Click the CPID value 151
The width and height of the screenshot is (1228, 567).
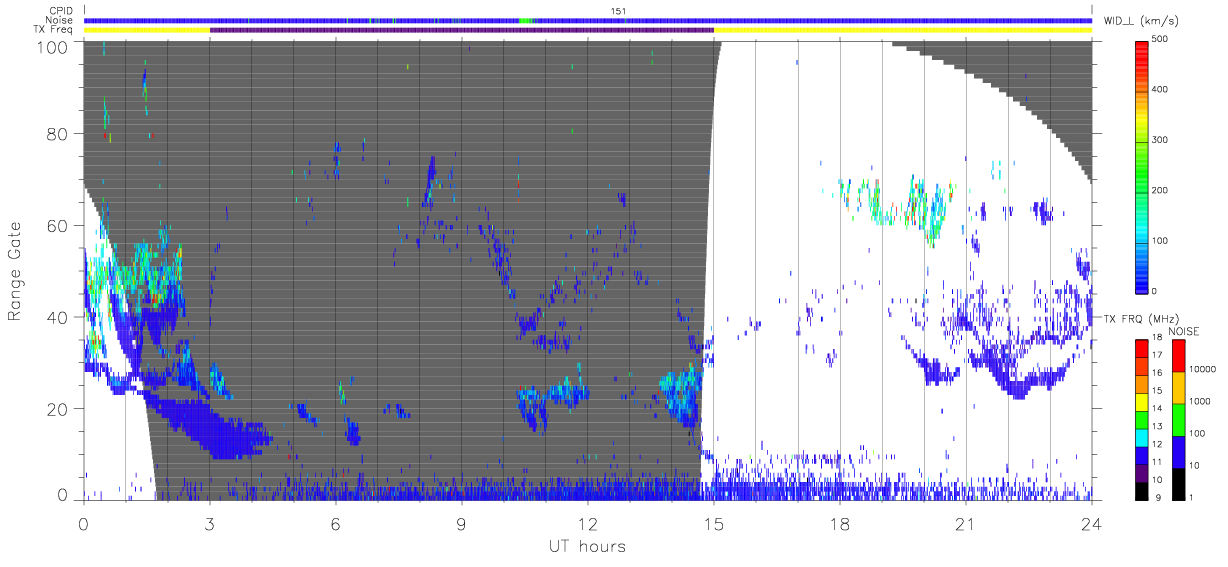pyautogui.click(x=617, y=11)
